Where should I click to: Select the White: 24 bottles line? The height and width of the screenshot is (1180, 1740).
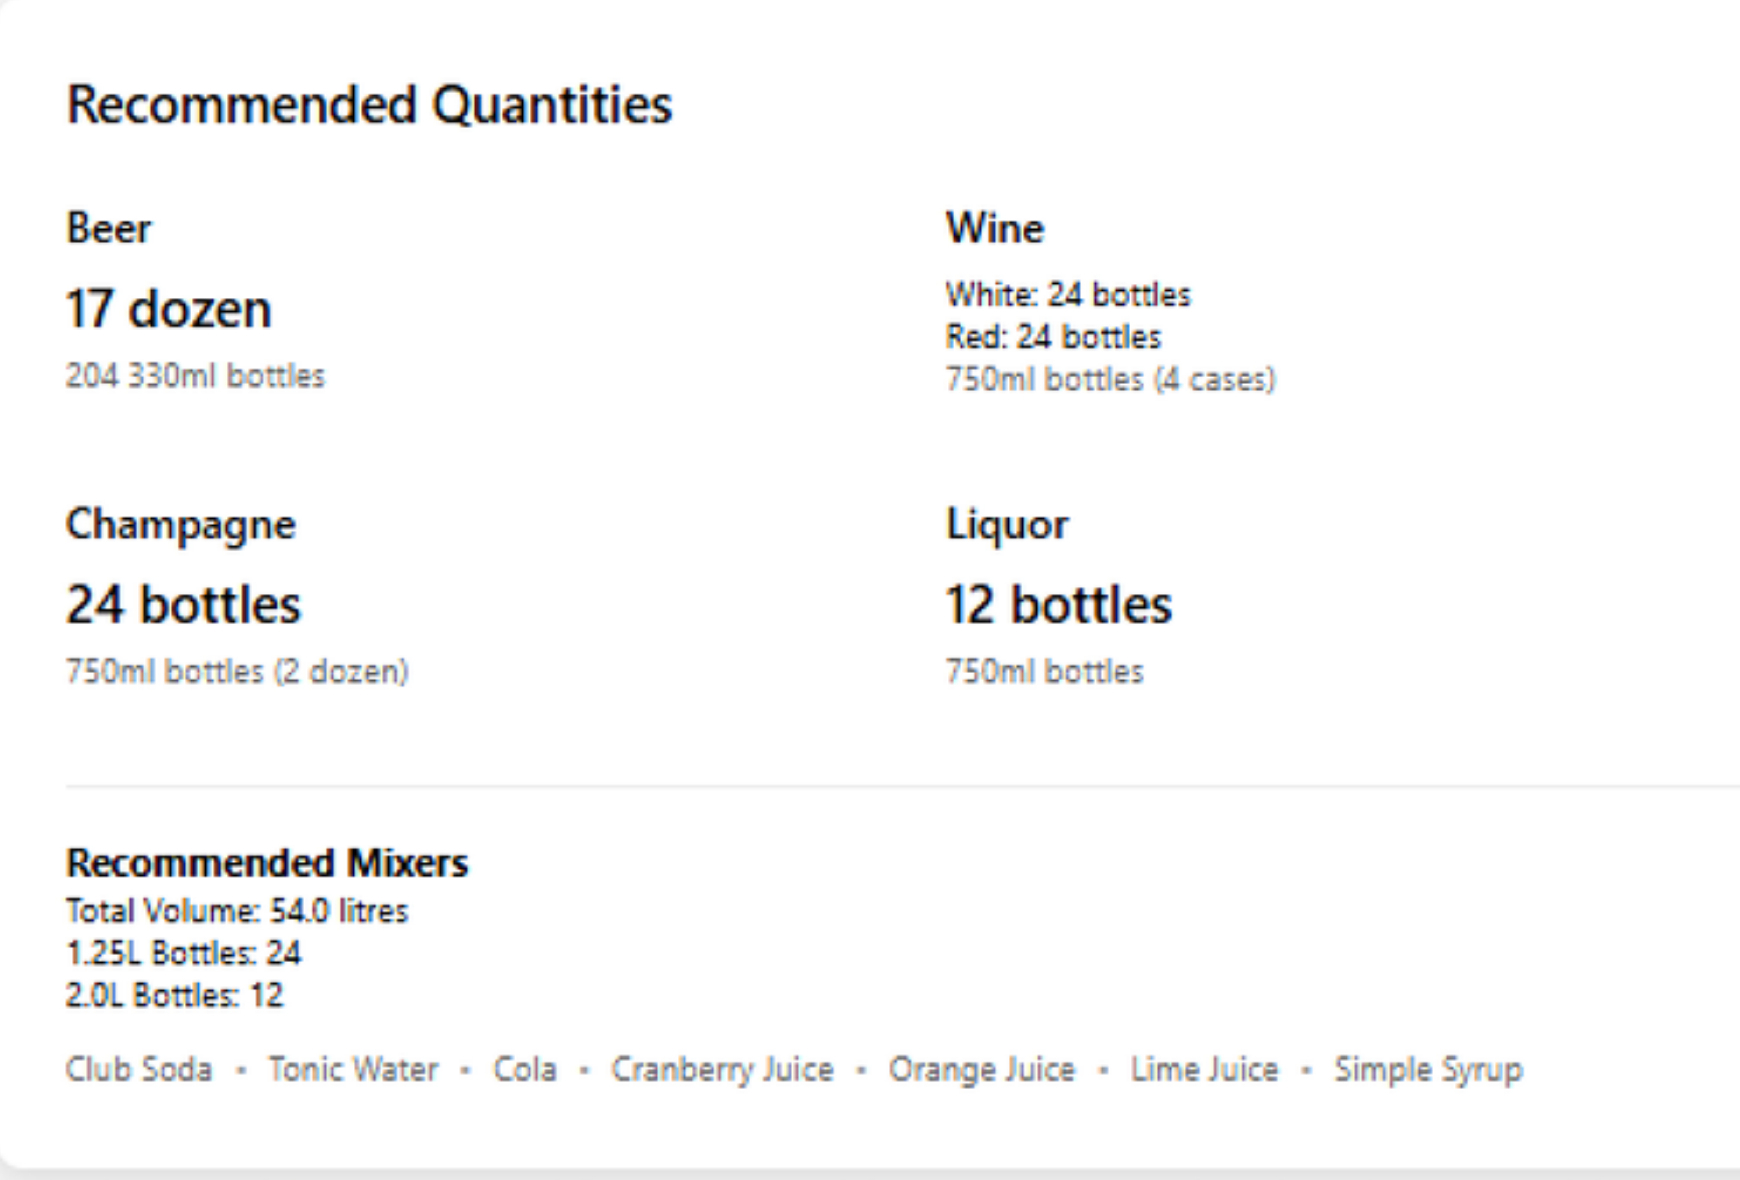tap(1069, 294)
